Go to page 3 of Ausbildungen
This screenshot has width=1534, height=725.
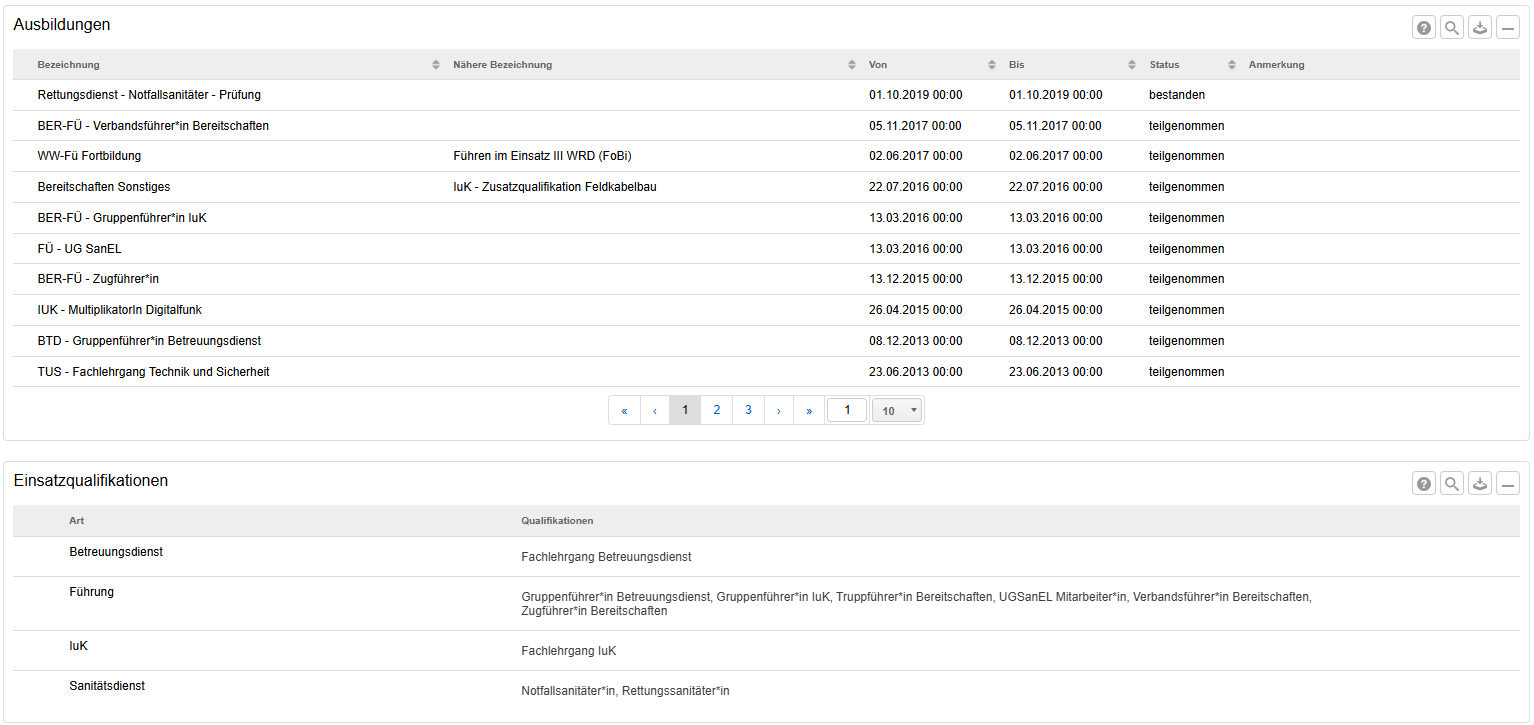748,410
